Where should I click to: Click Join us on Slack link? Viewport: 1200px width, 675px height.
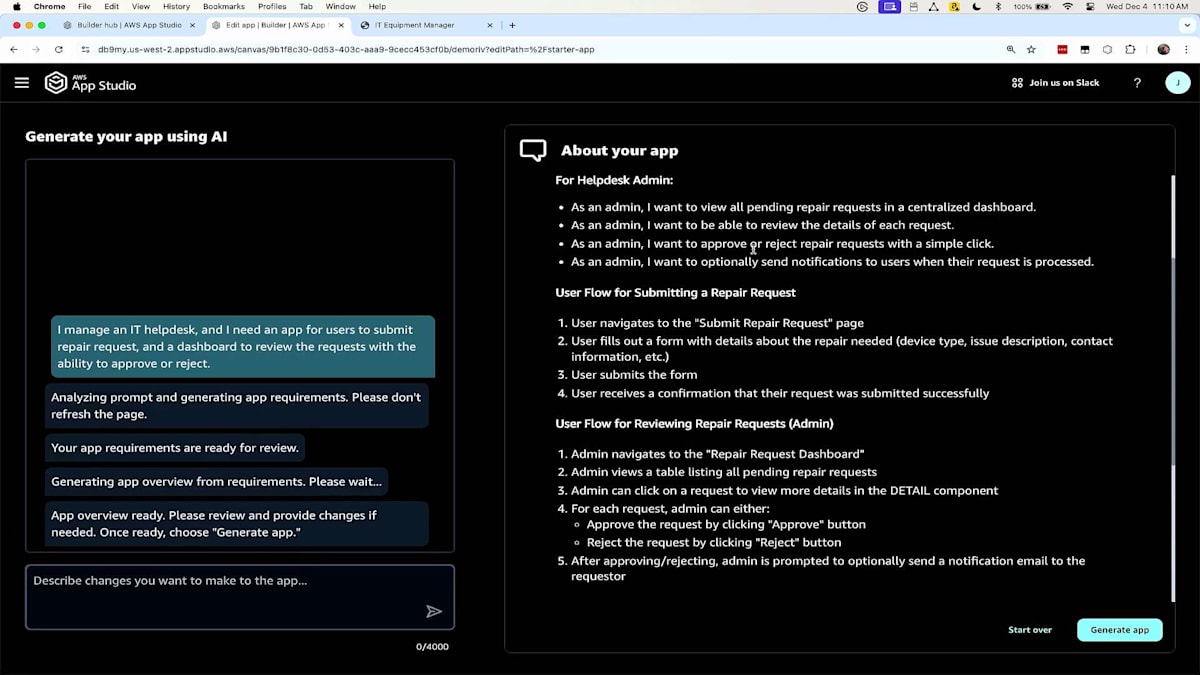pos(1055,83)
